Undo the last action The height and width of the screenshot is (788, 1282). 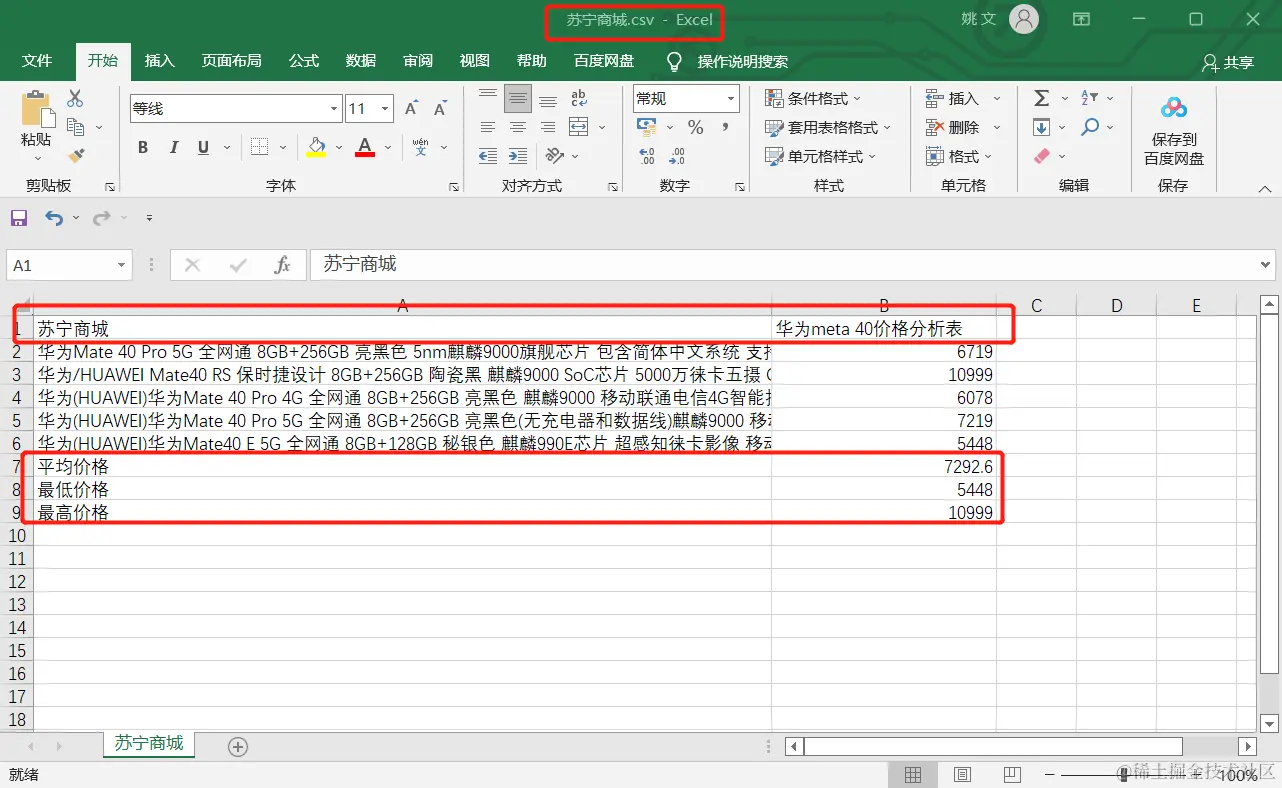(53, 217)
